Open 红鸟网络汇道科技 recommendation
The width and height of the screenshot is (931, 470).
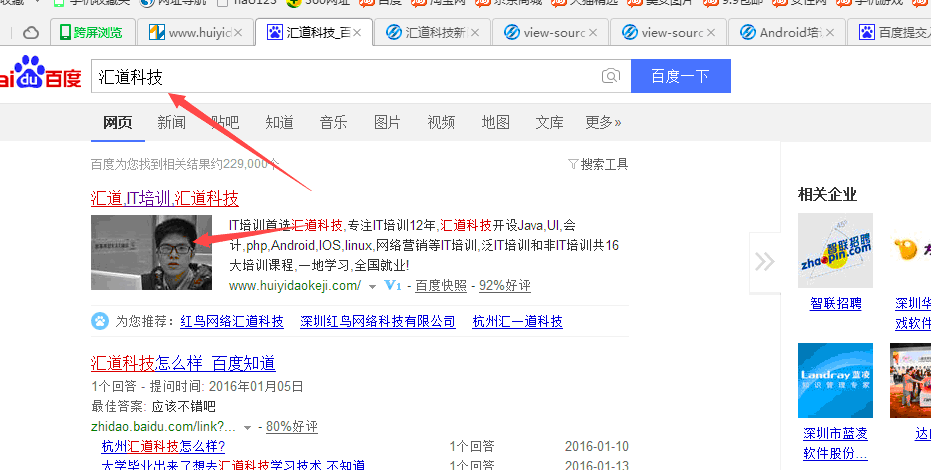click(232, 322)
